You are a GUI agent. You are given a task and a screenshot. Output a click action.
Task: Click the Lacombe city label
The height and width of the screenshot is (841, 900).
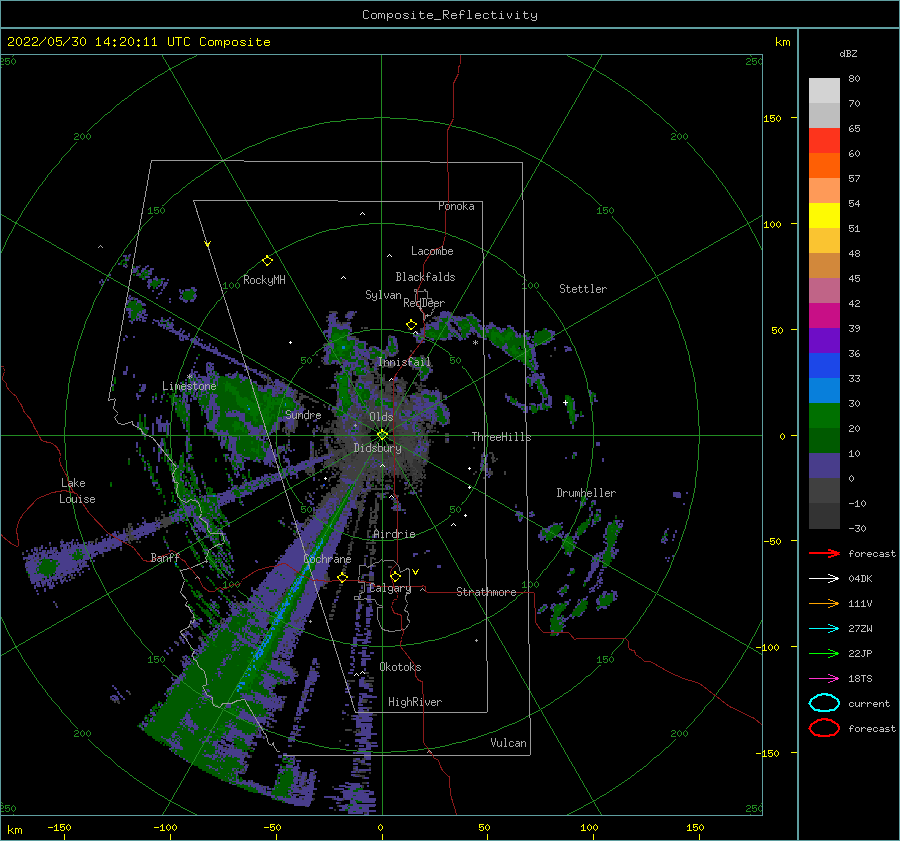coord(432,251)
